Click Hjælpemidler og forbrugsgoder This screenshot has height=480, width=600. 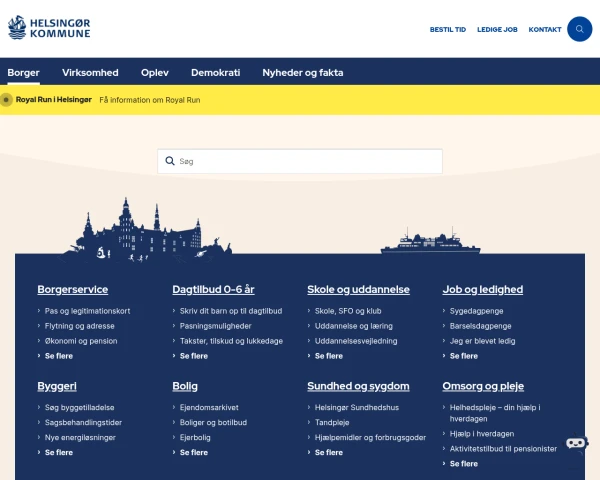tap(370, 437)
